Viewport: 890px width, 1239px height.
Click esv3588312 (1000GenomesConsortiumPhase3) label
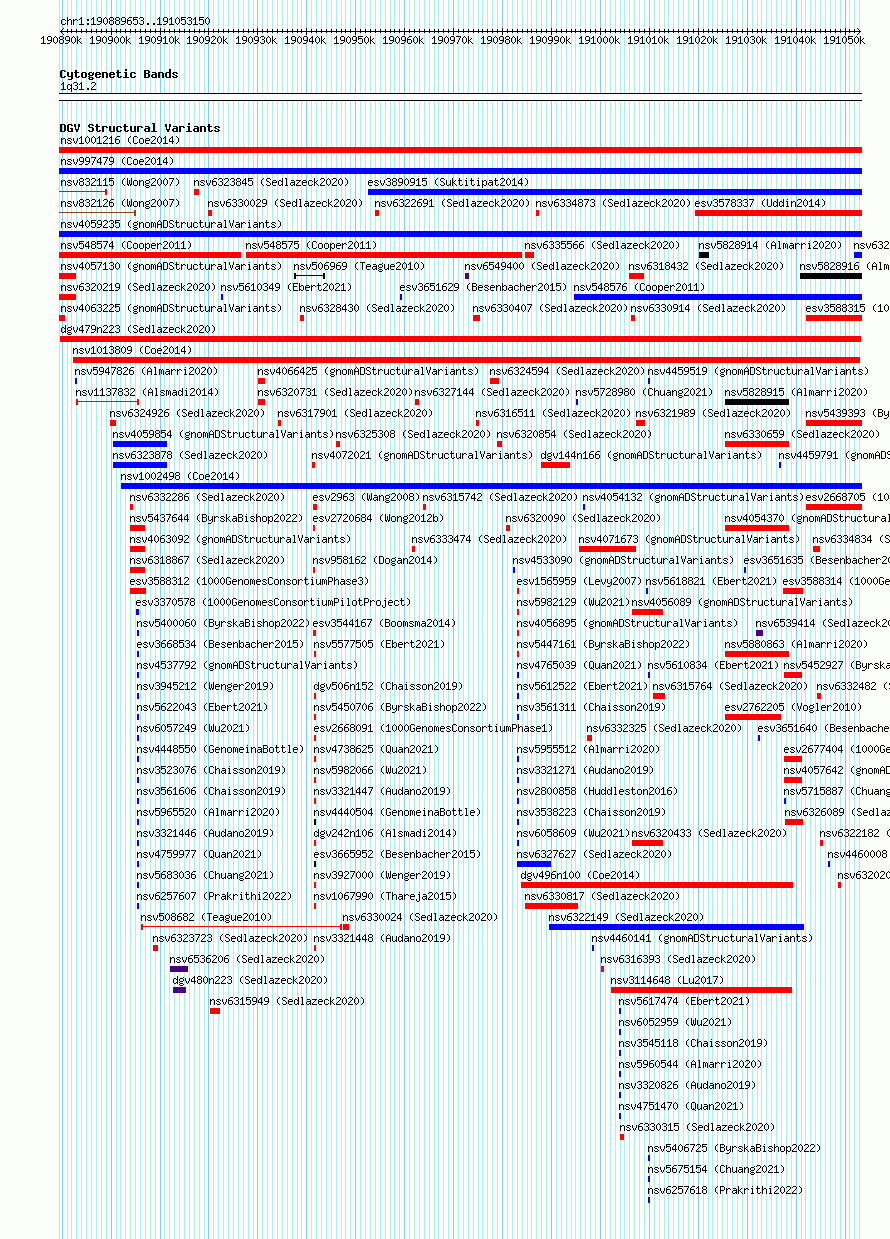click(249, 581)
